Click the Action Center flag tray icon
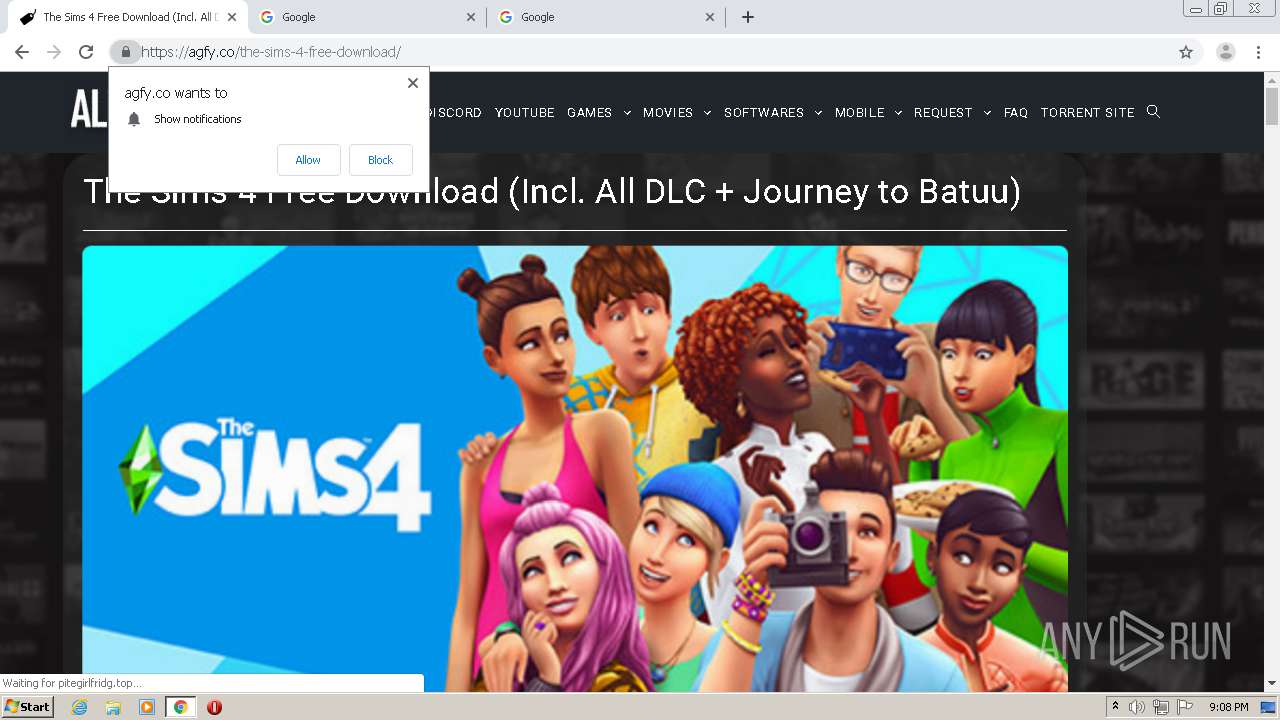Viewport: 1280px width, 720px height. click(1185, 707)
